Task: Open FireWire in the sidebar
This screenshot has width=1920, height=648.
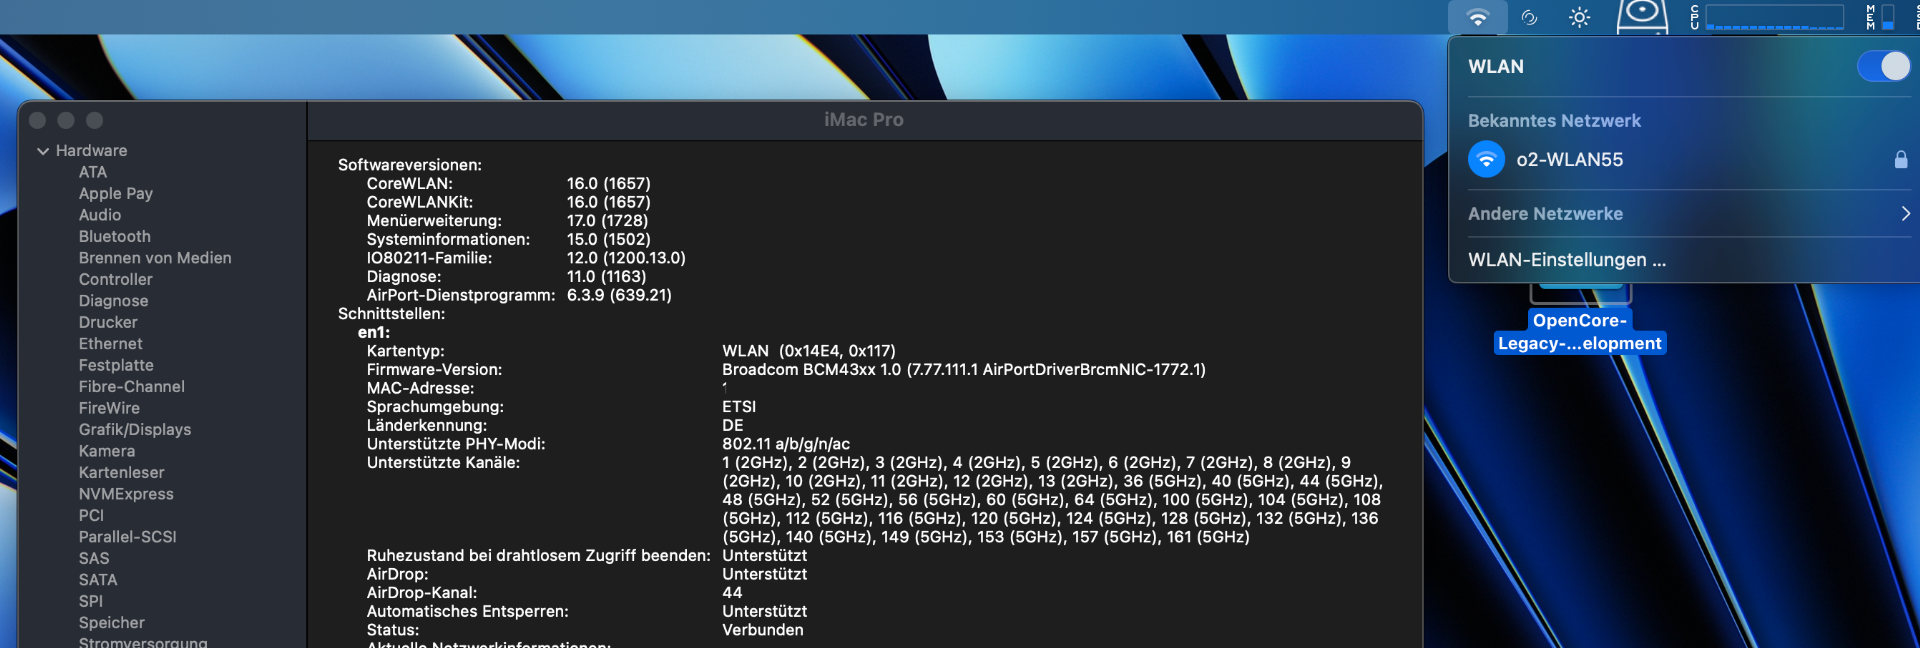Action: pyautogui.click(x=109, y=408)
